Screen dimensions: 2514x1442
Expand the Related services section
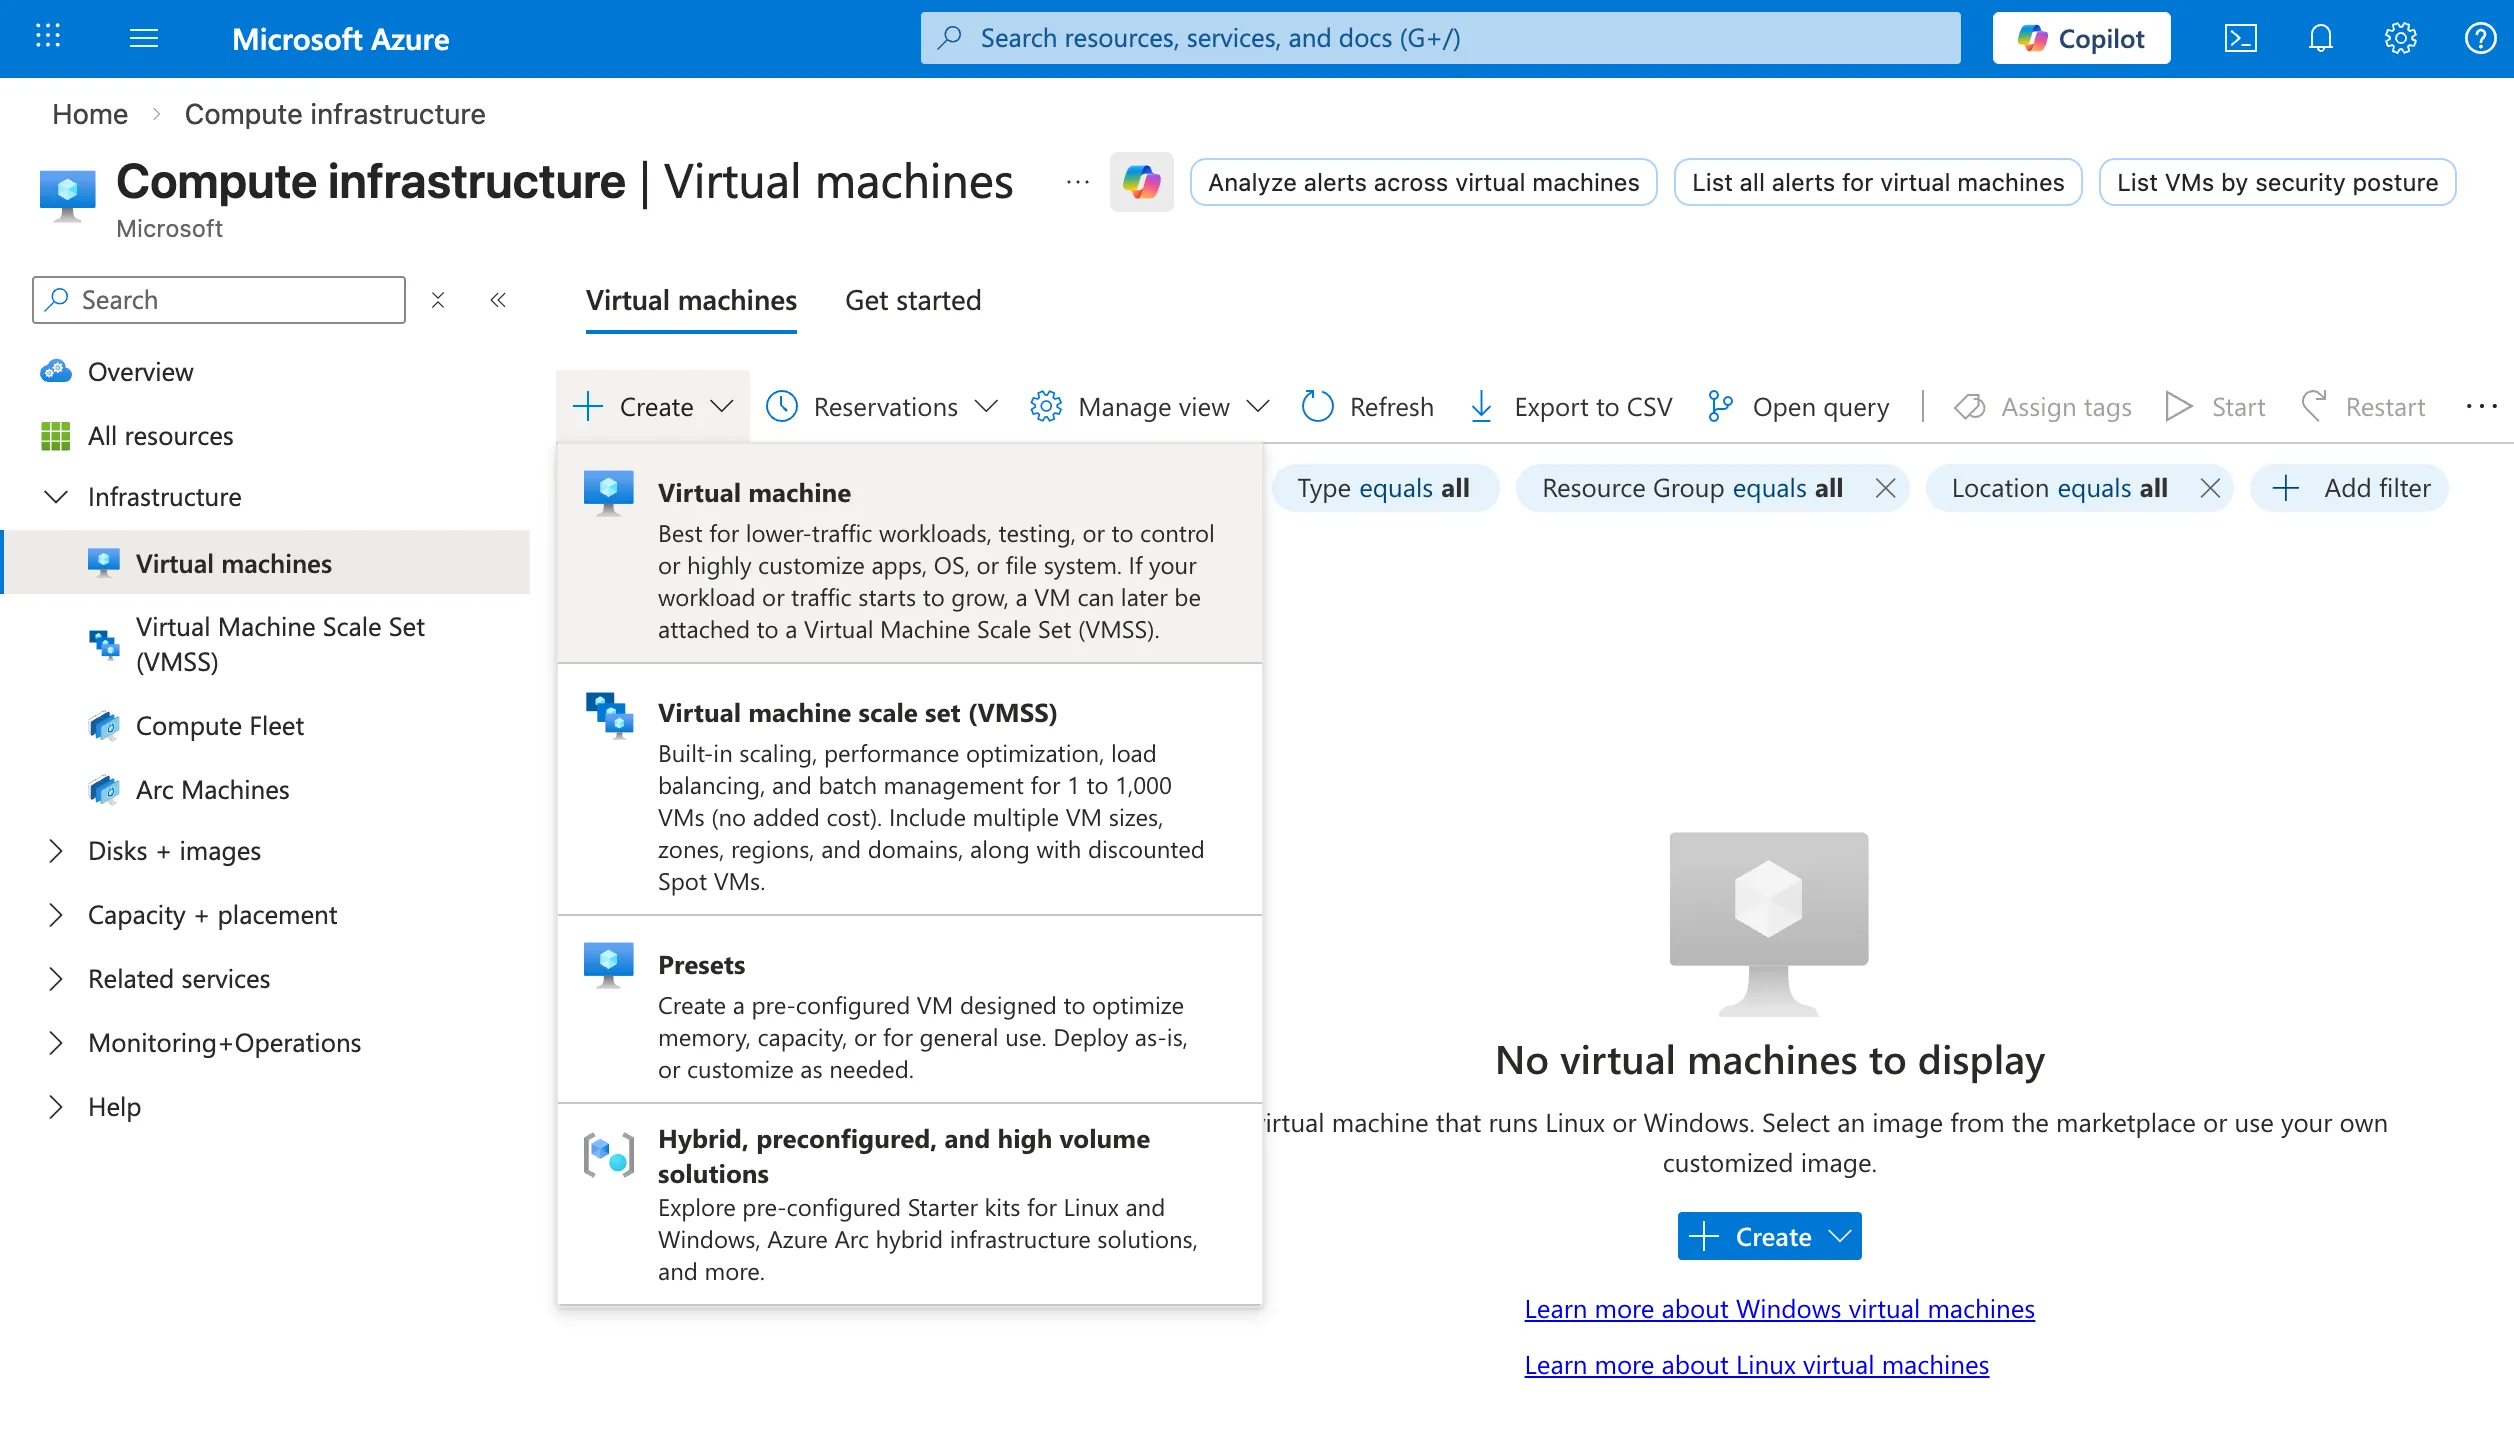click(x=178, y=978)
